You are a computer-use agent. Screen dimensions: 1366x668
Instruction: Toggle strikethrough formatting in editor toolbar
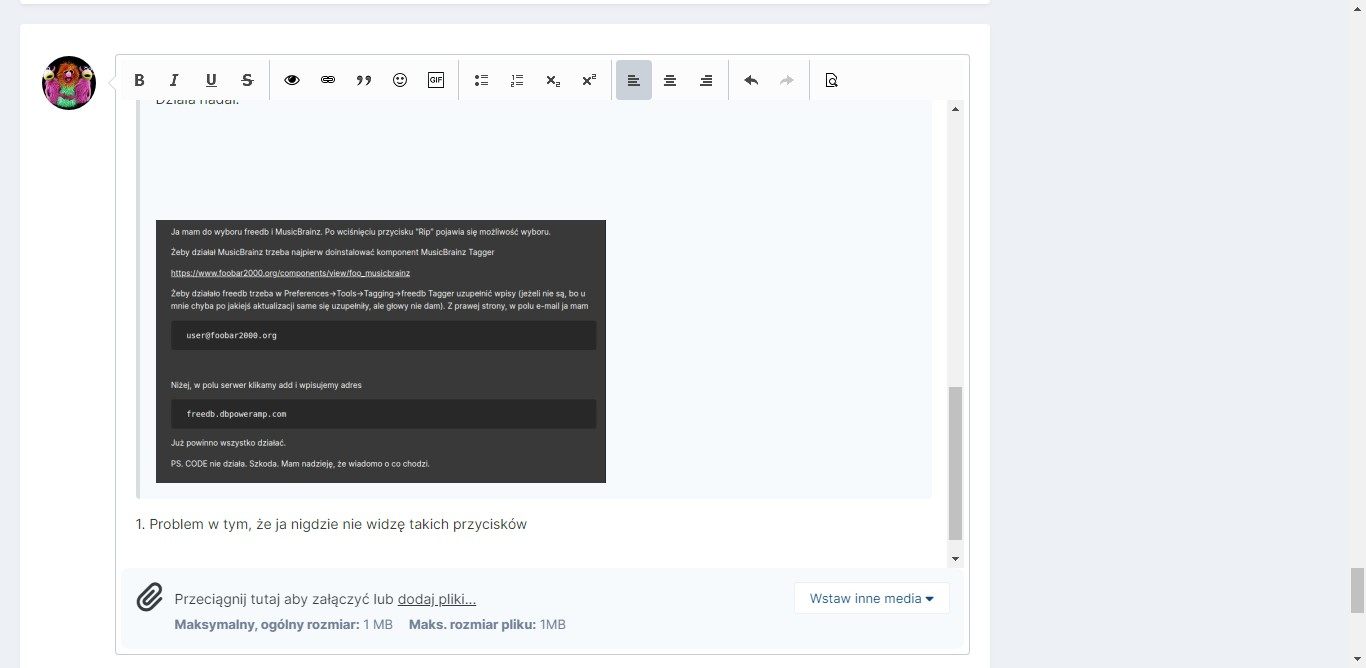(x=247, y=80)
